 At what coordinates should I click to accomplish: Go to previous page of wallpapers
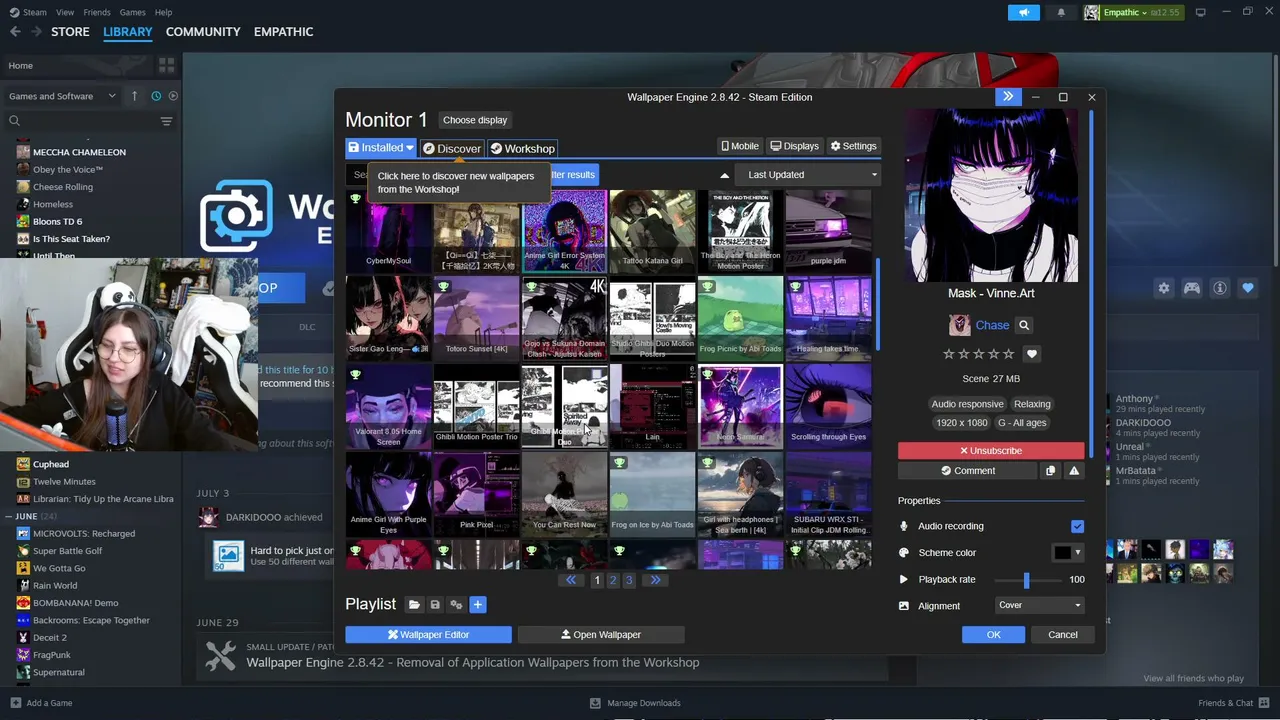click(x=571, y=580)
